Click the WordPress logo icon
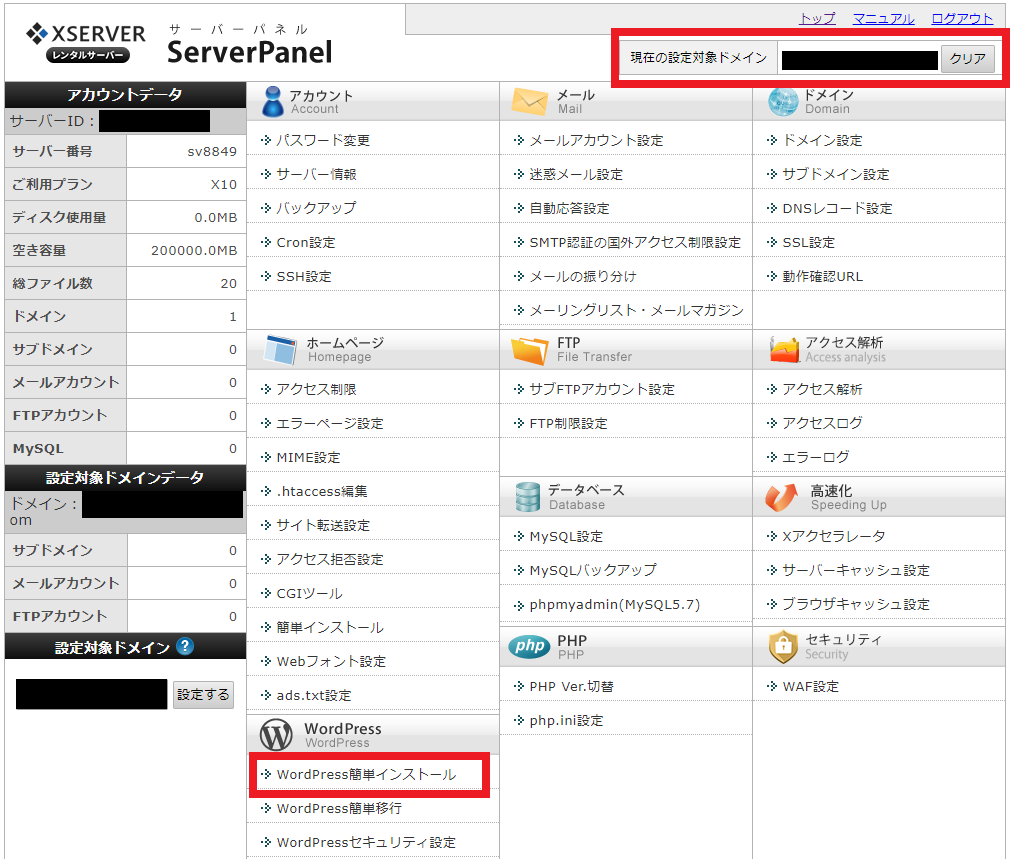This screenshot has height=859, width=1010. [x=276, y=735]
